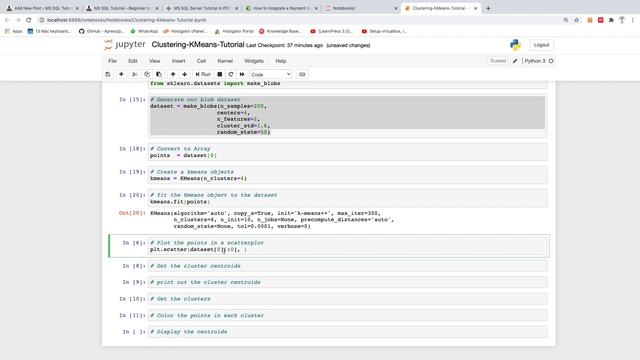The width and height of the screenshot is (640, 360).
Task: Move the selected cell up
Action: pyautogui.click(x=173, y=74)
